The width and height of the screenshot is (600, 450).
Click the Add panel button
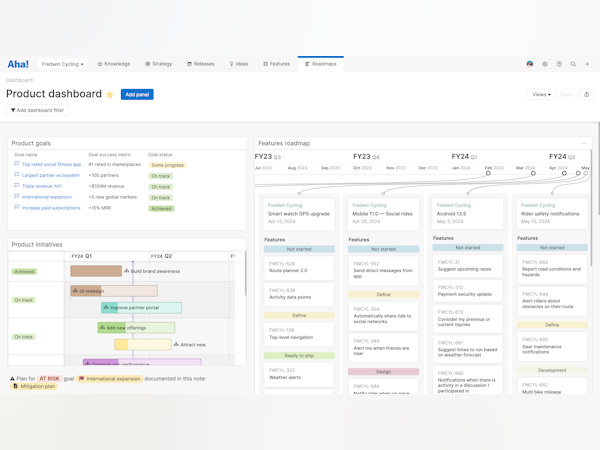click(x=137, y=95)
